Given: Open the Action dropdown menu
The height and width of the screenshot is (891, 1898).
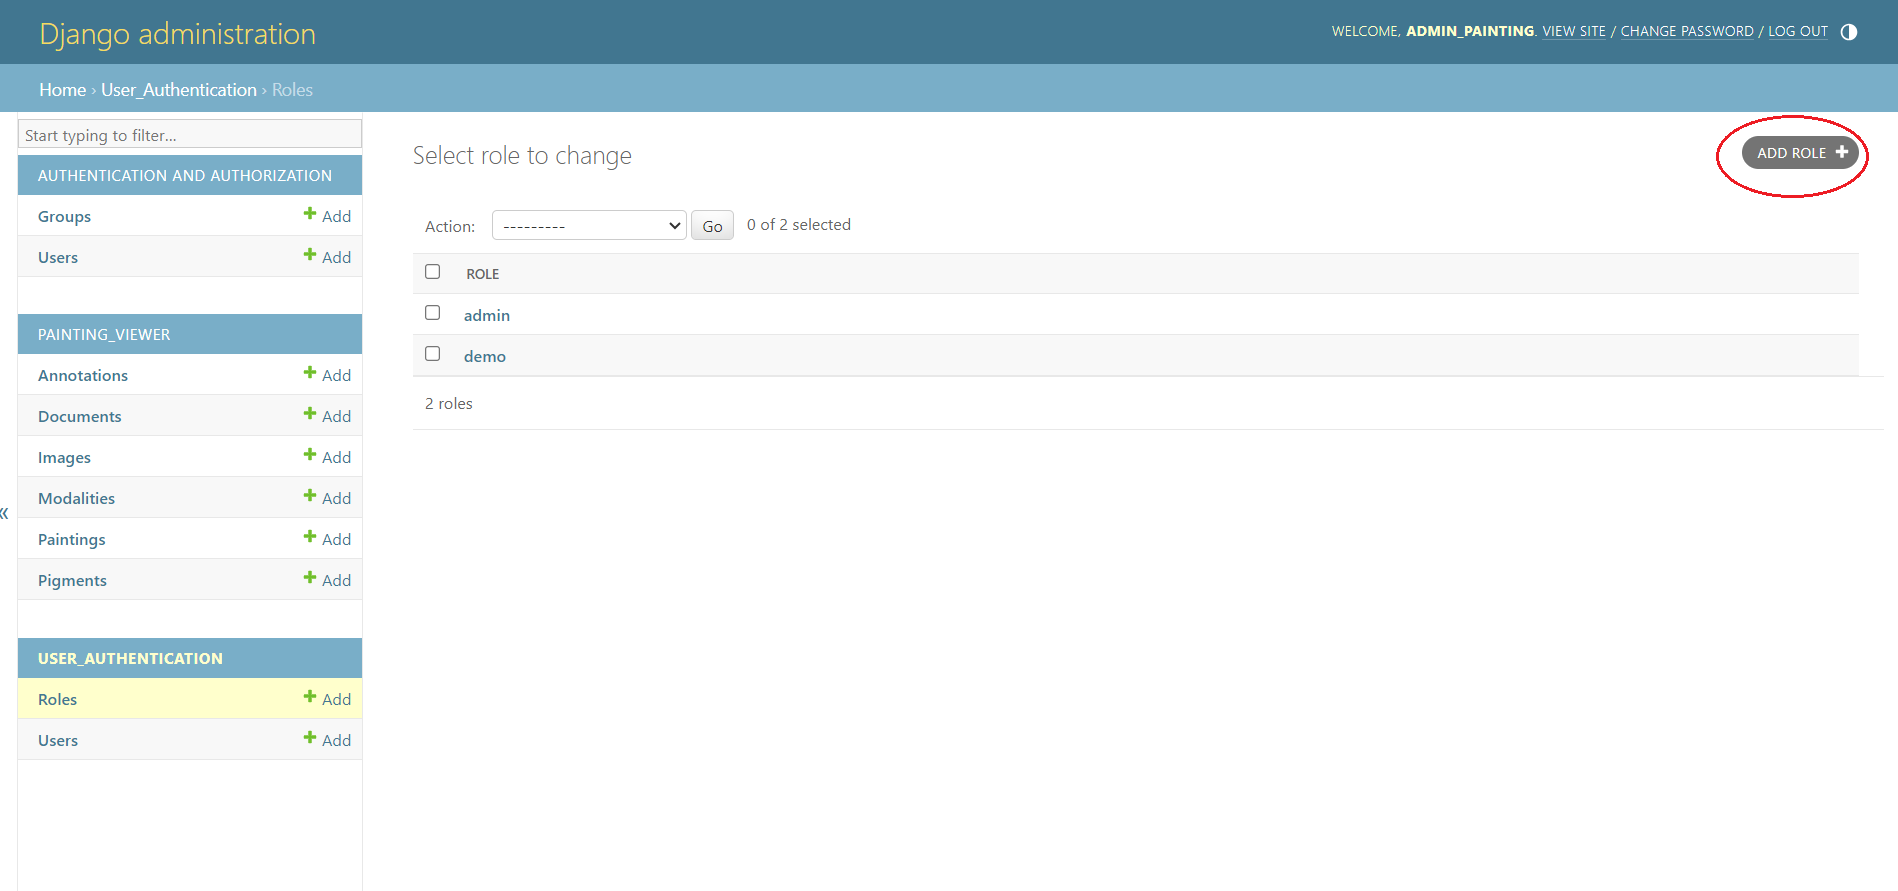Looking at the screenshot, I should click(589, 226).
